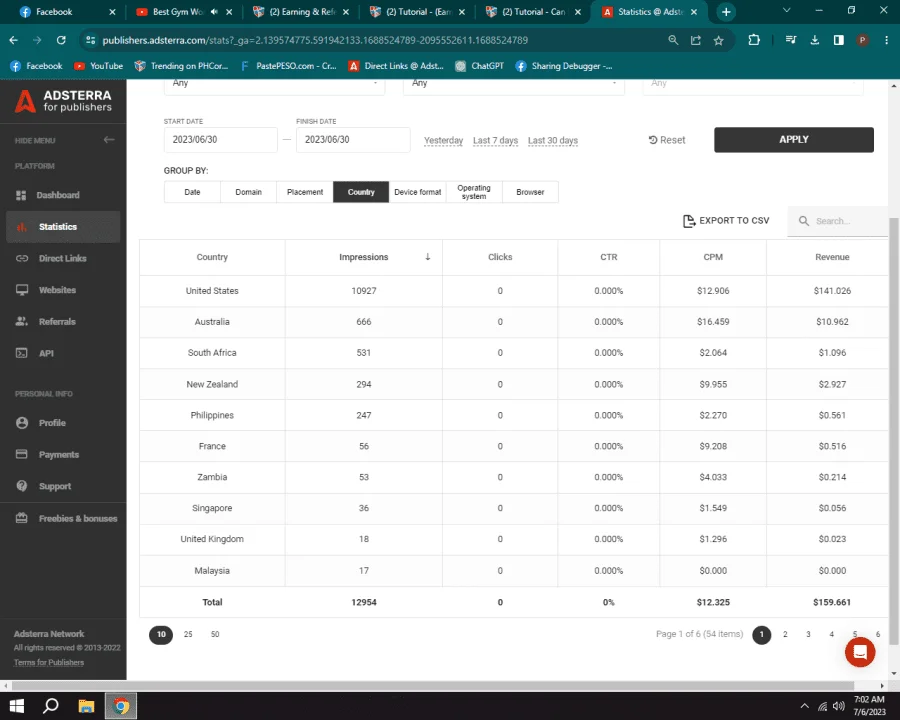Click the browser back arrow

14,40
